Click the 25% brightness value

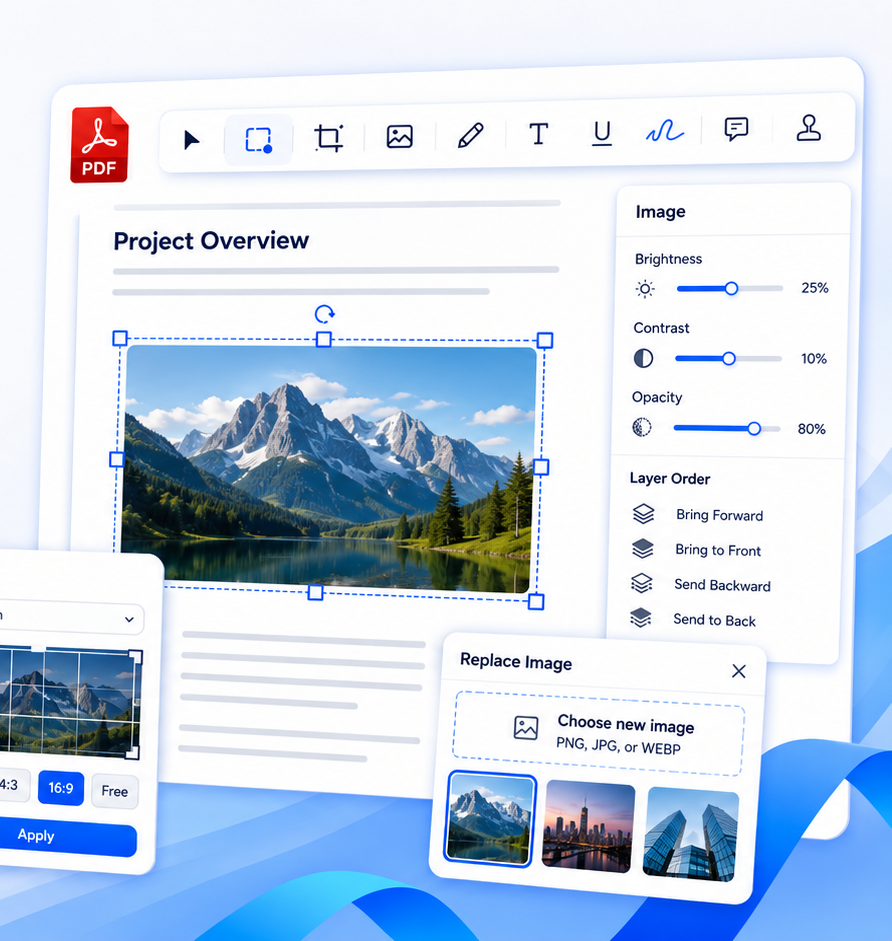[815, 288]
